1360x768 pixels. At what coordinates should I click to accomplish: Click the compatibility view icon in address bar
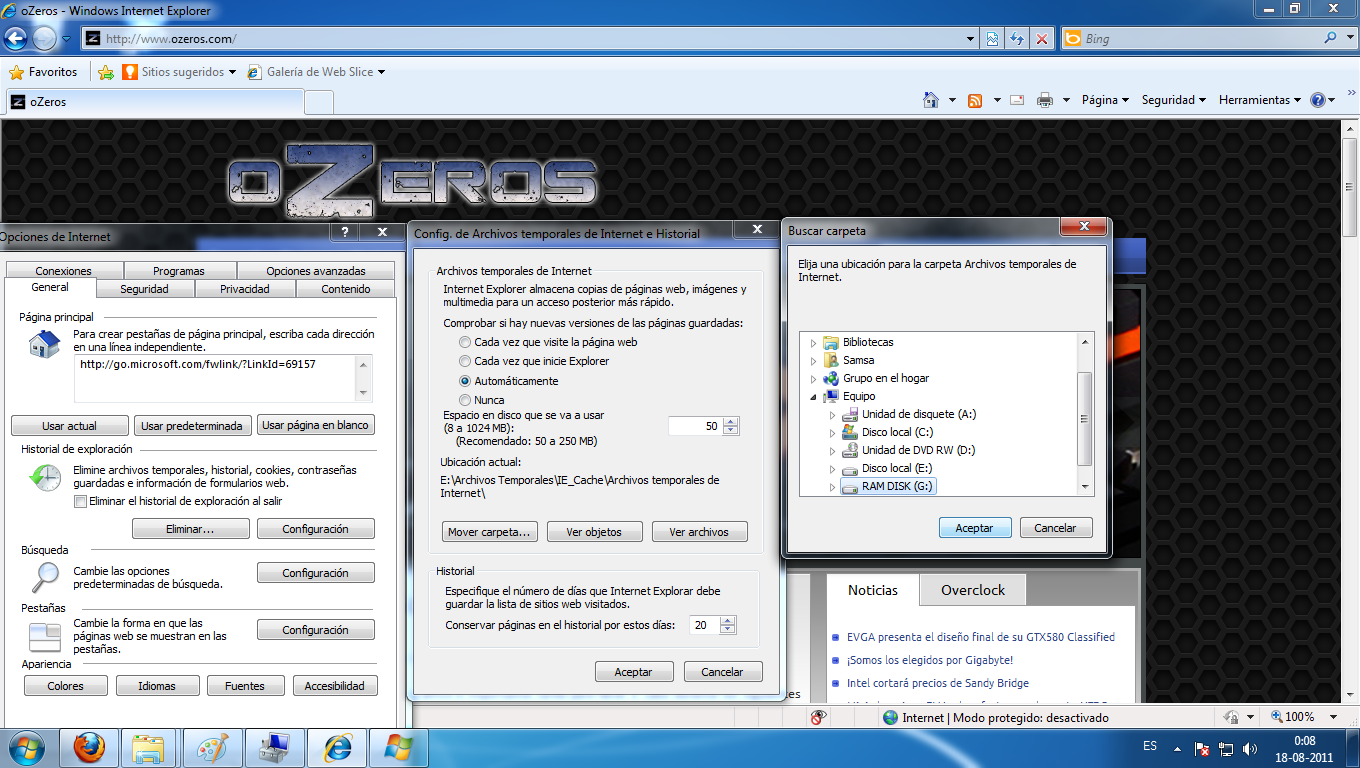(x=992, y=39)
